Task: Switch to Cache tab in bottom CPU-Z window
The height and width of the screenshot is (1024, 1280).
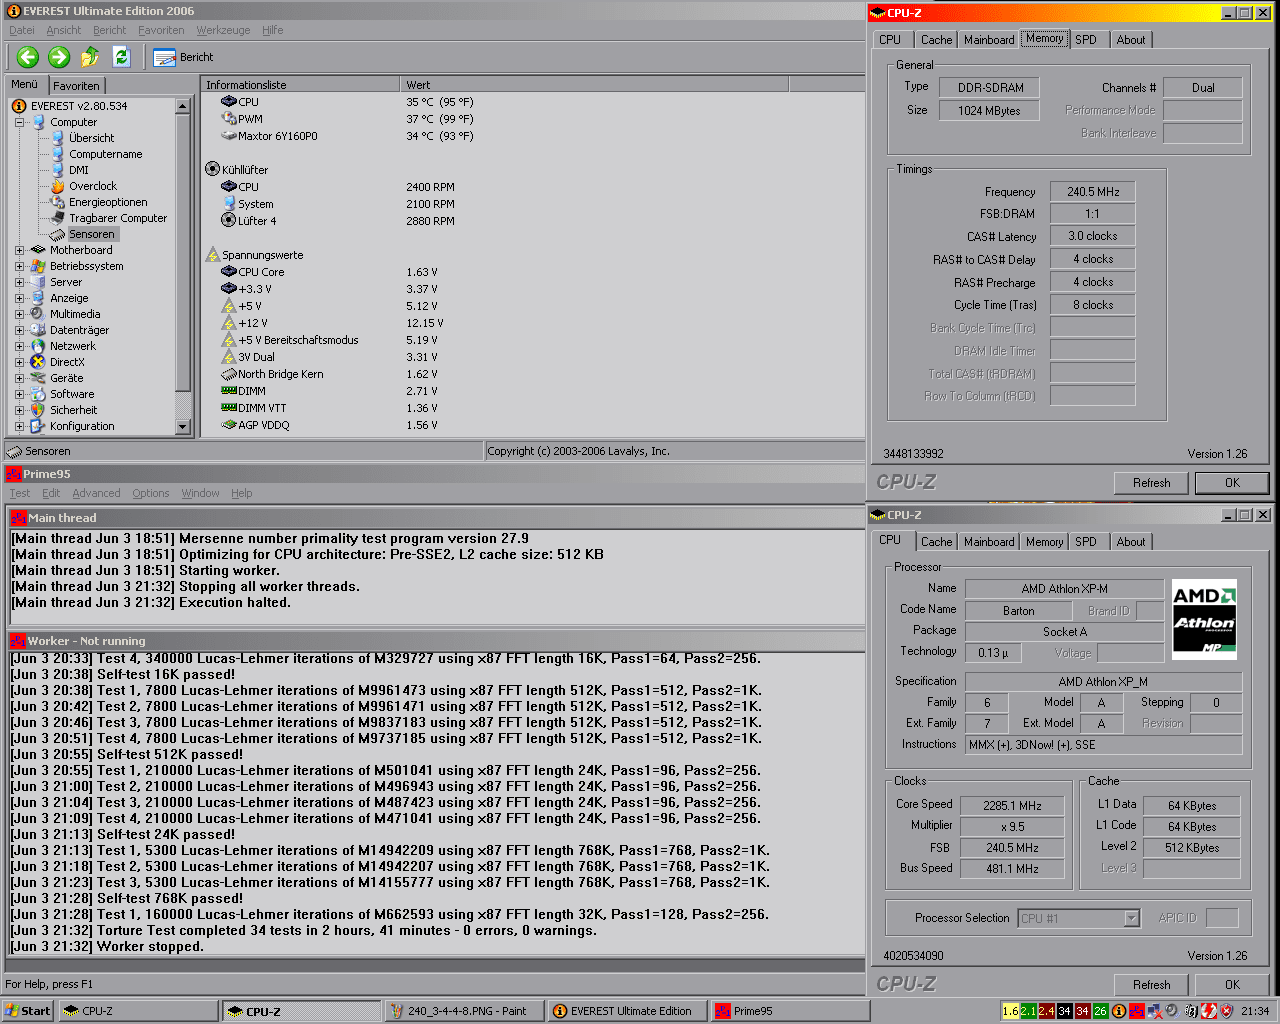Action: click(936, 542)
